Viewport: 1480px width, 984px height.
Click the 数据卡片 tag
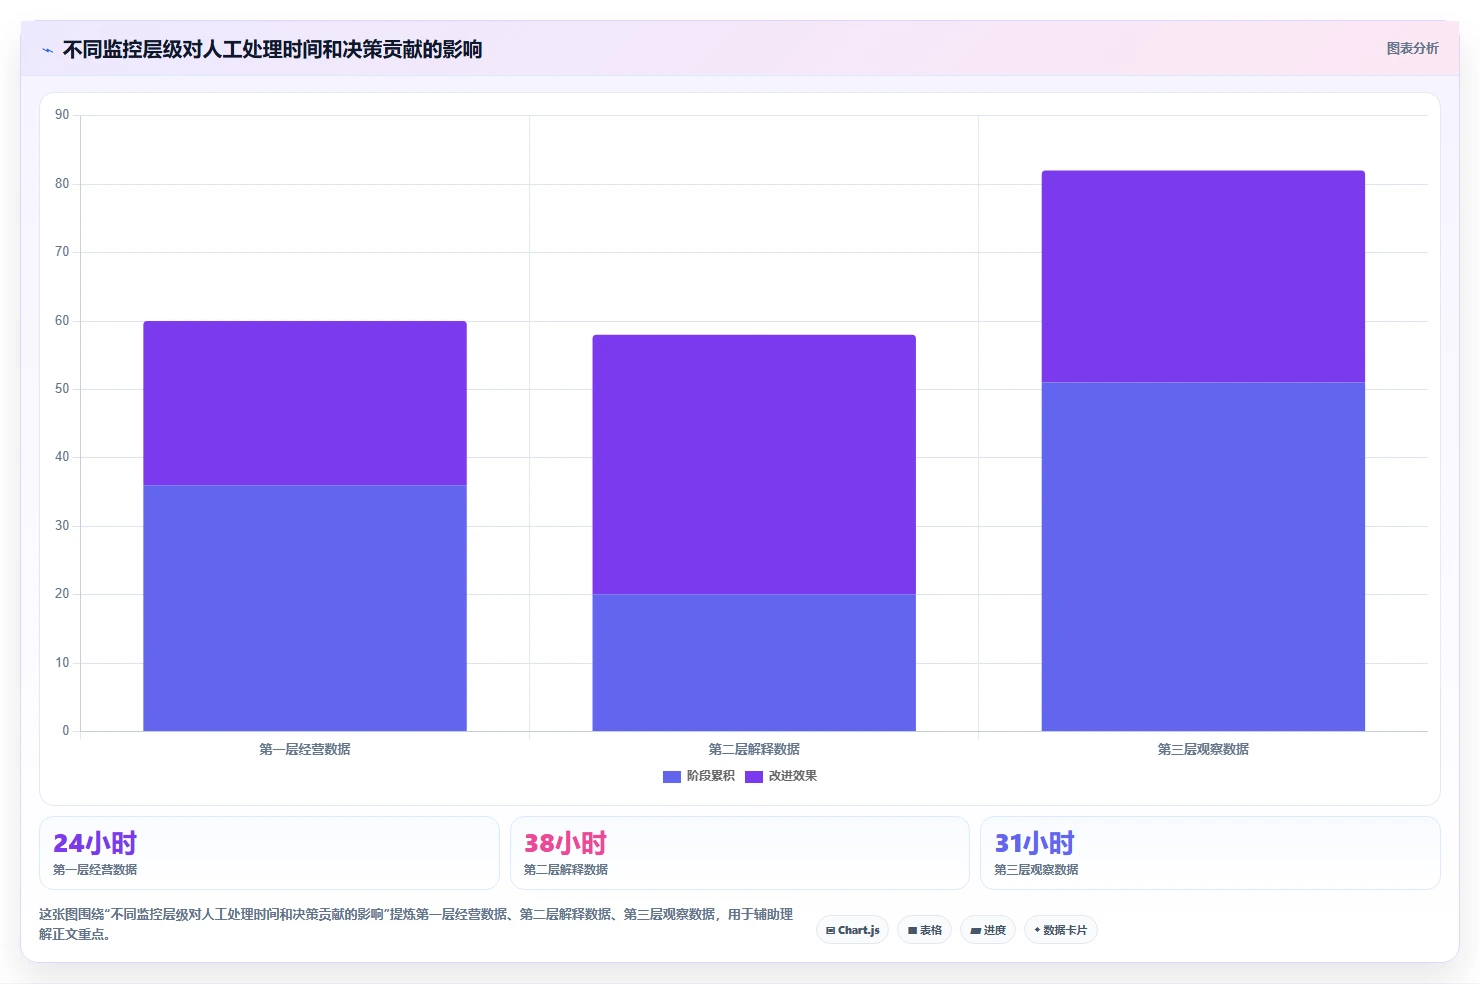coord(1060,930)
